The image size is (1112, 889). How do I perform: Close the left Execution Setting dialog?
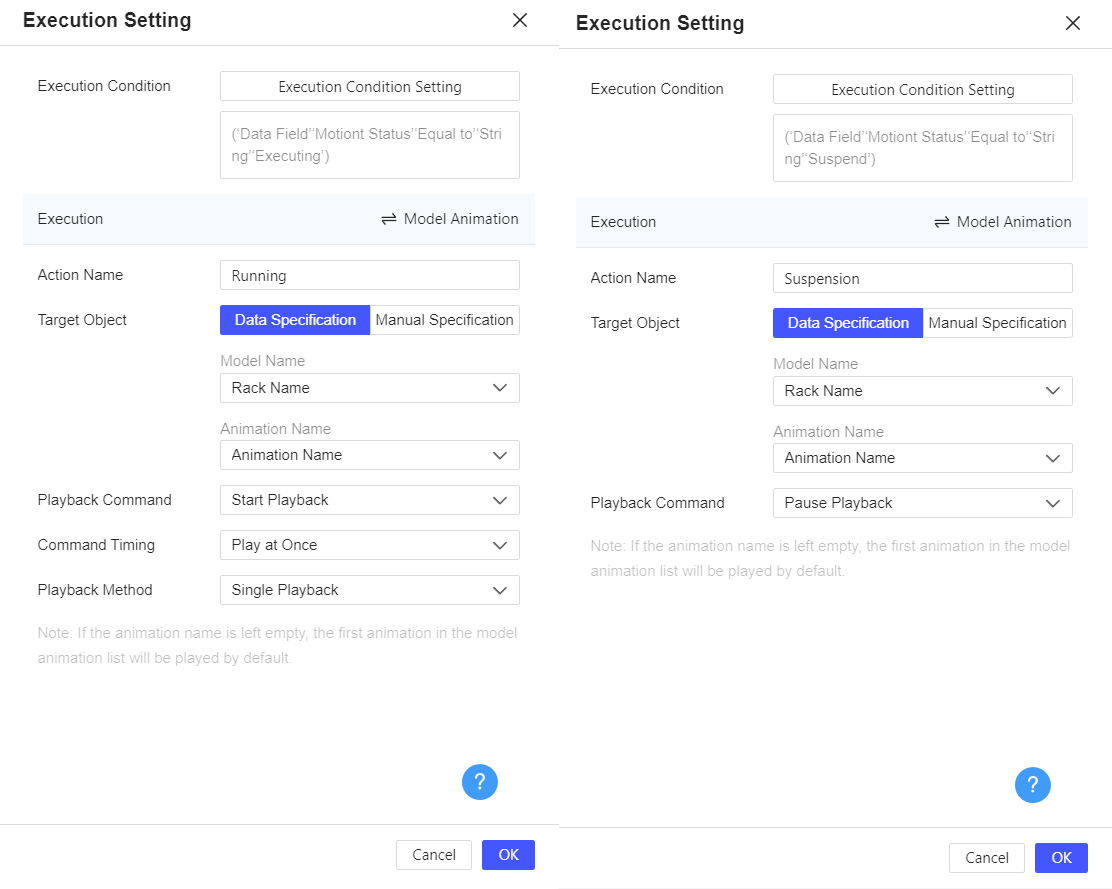pyautogui.click(x=520, y=20)
